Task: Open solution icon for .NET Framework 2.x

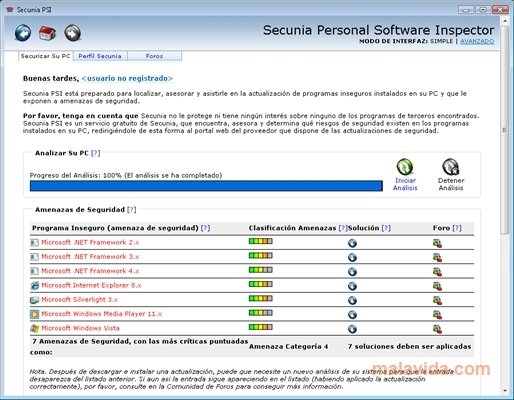Action: point(352,243)
